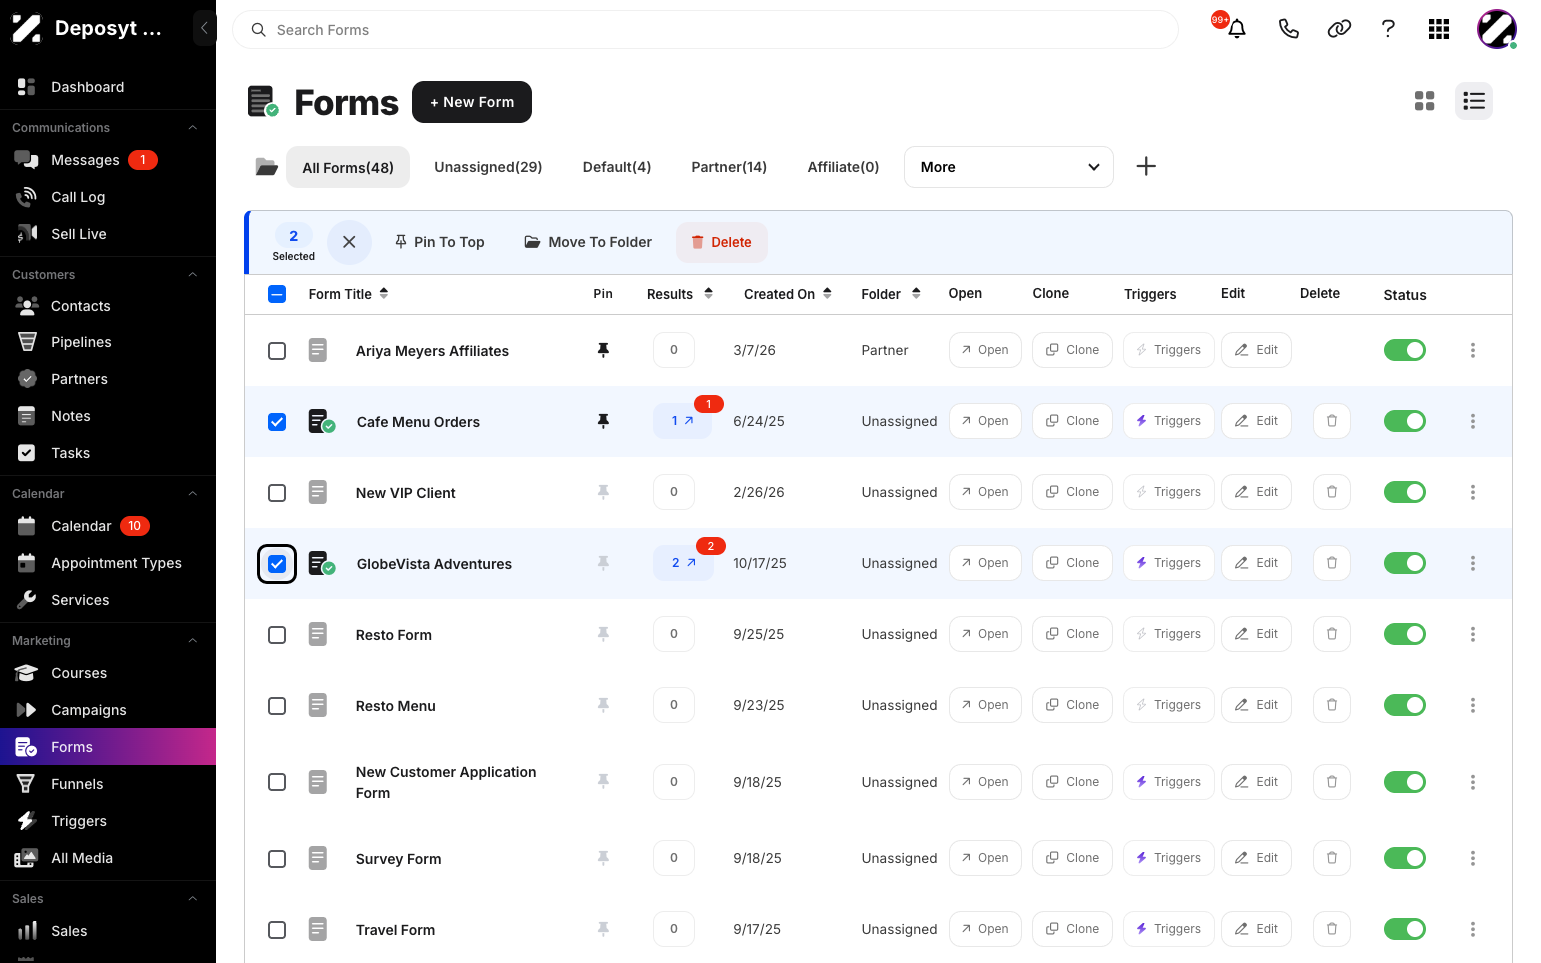Open the help question mark icon
This screenshot has width=1541, height=963.
coord(1388,29)
